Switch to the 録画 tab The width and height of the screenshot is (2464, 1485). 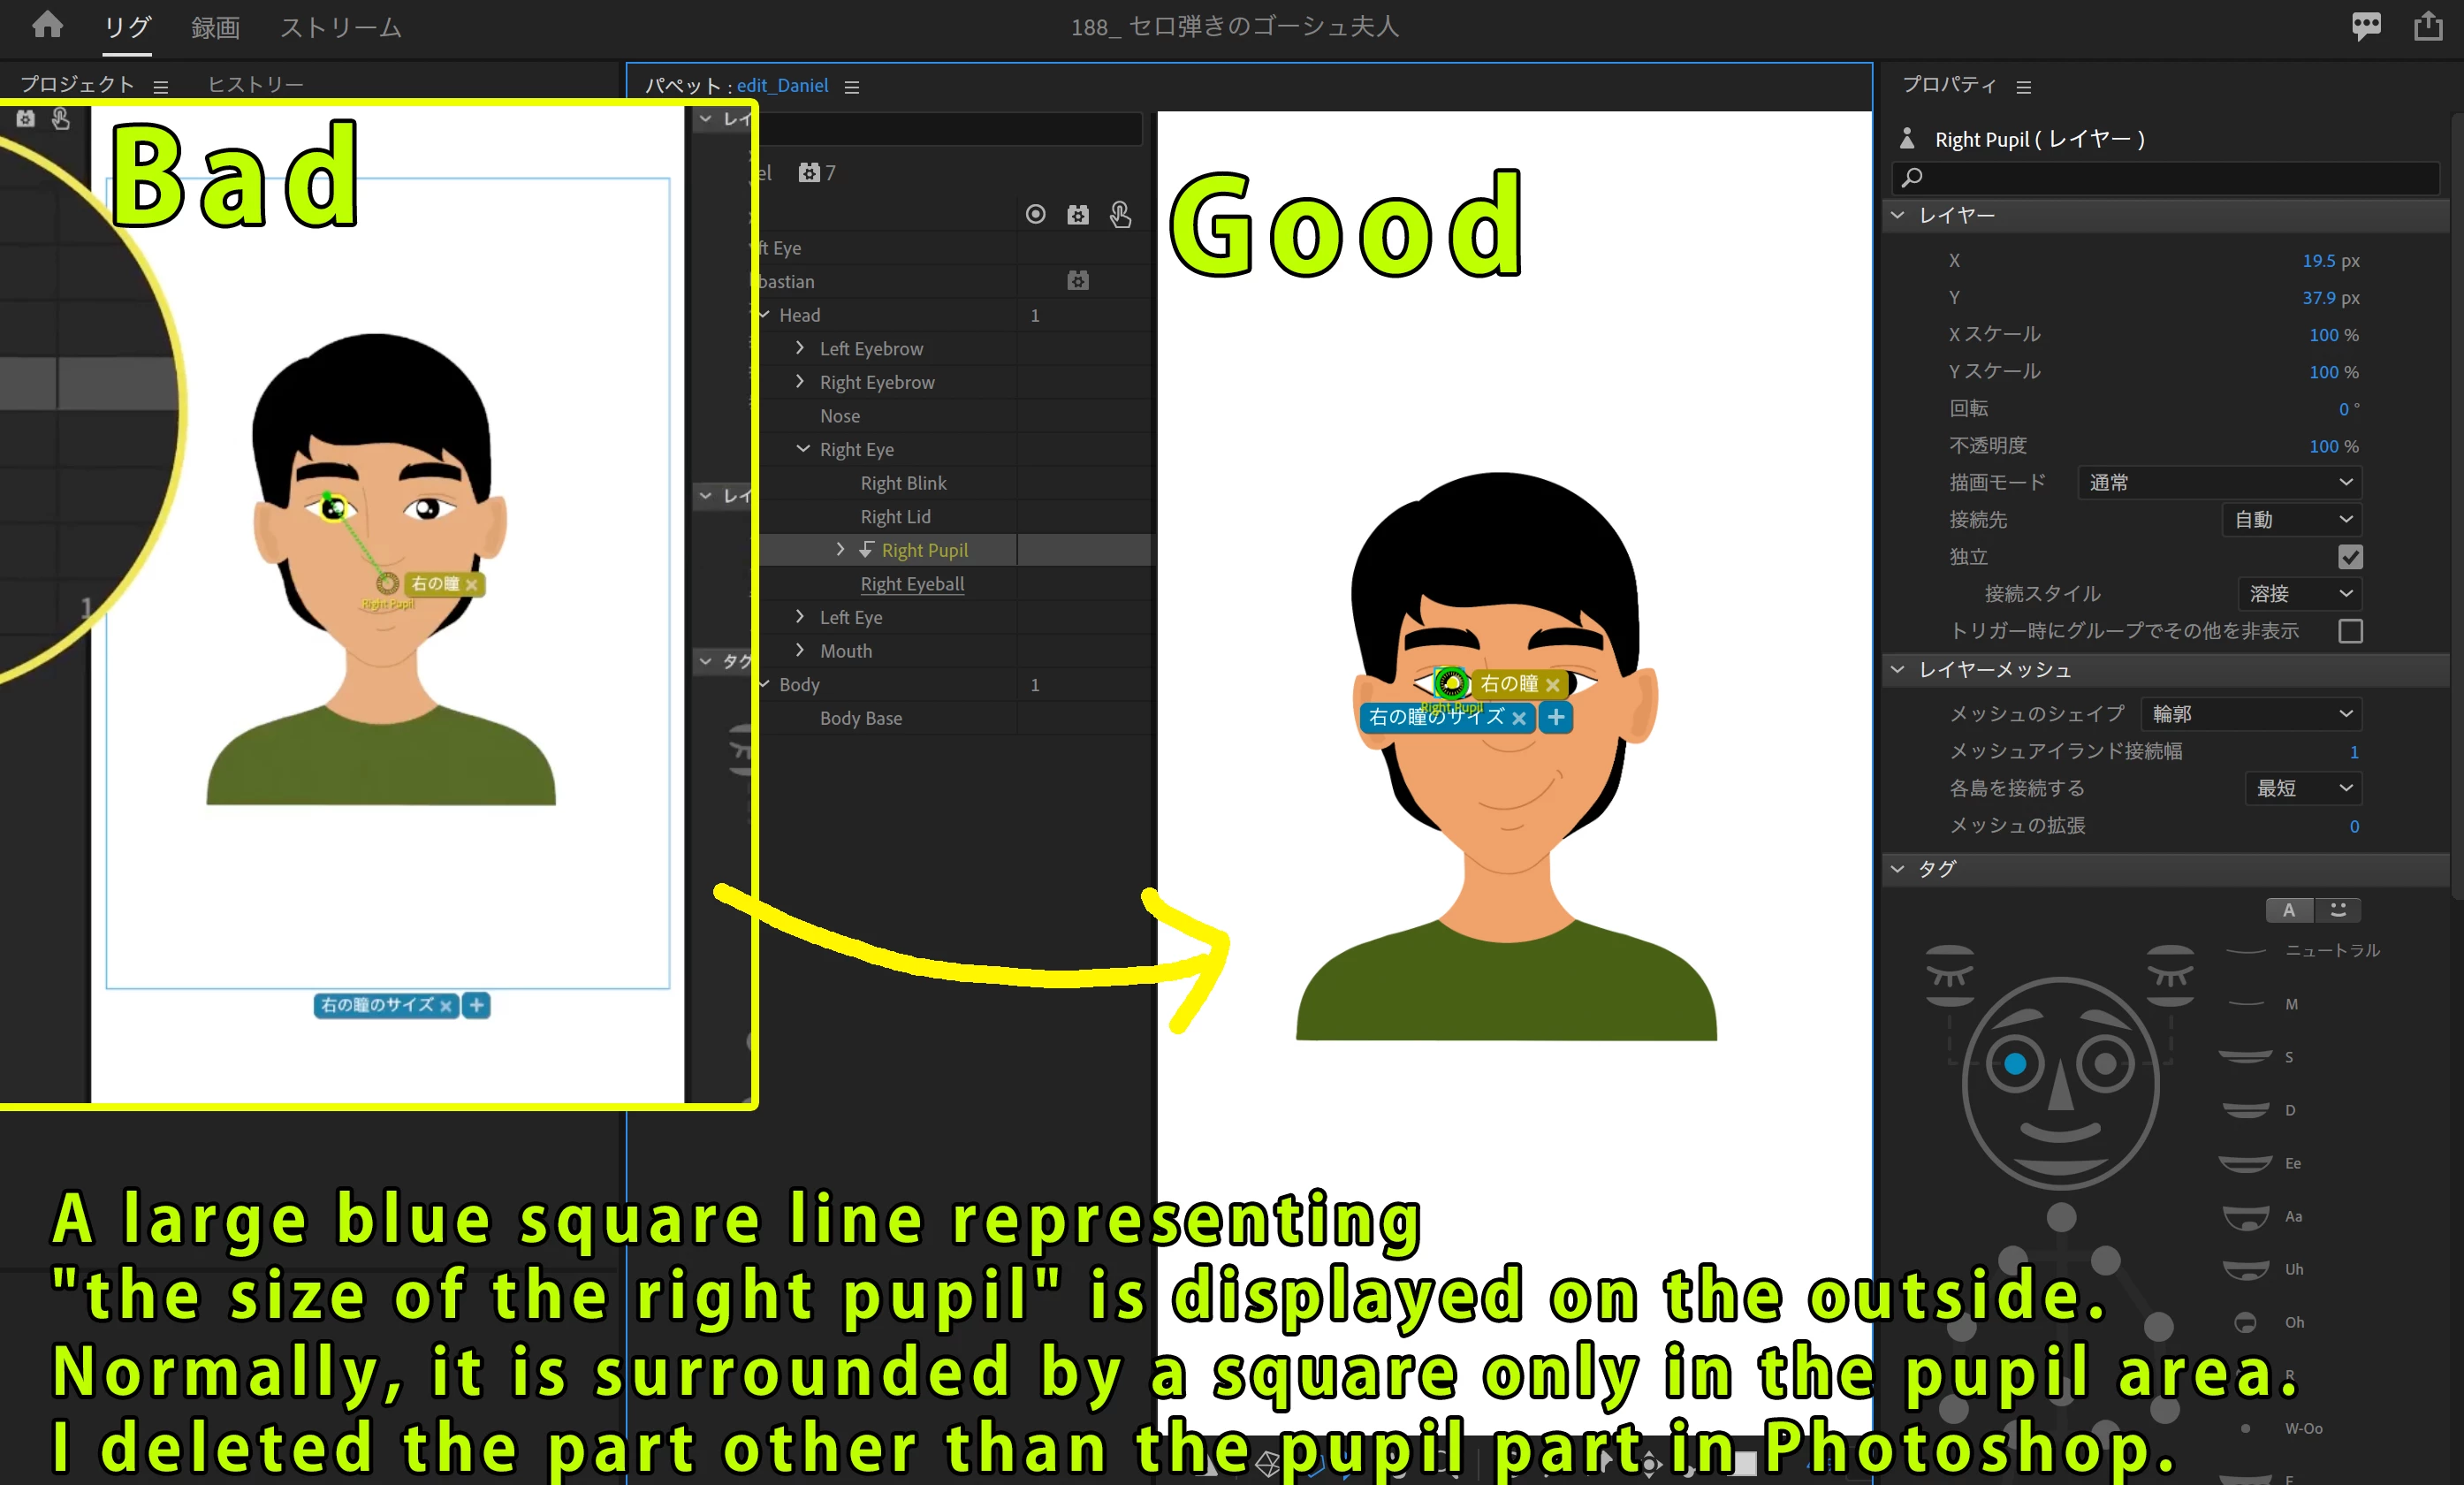[215, 28]
